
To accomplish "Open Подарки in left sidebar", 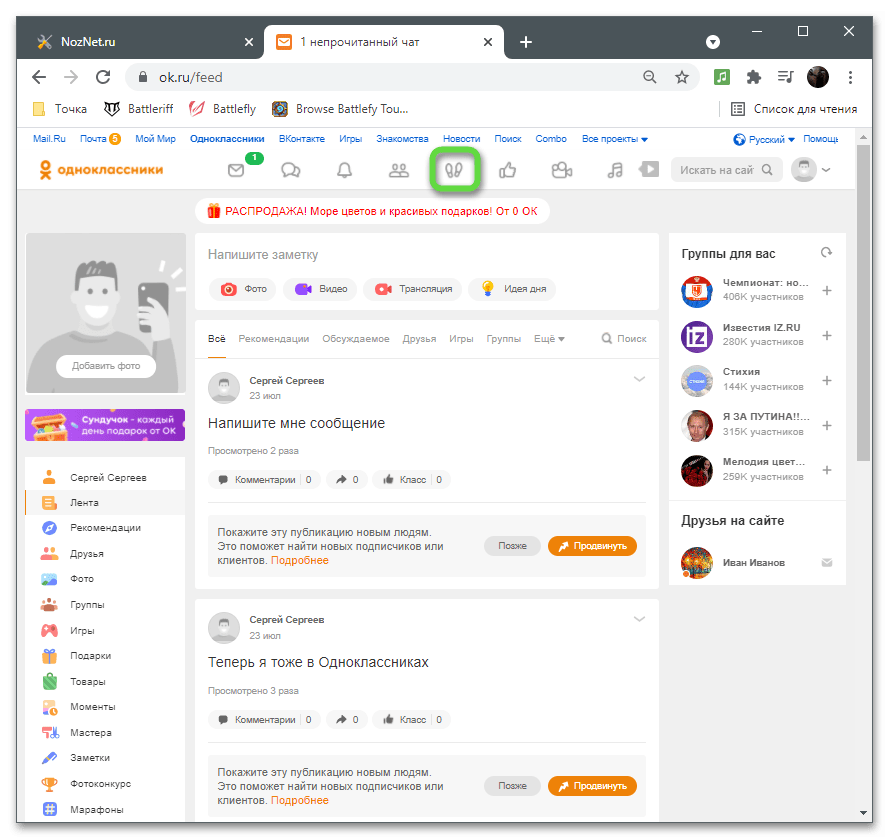I will [105, 656].
